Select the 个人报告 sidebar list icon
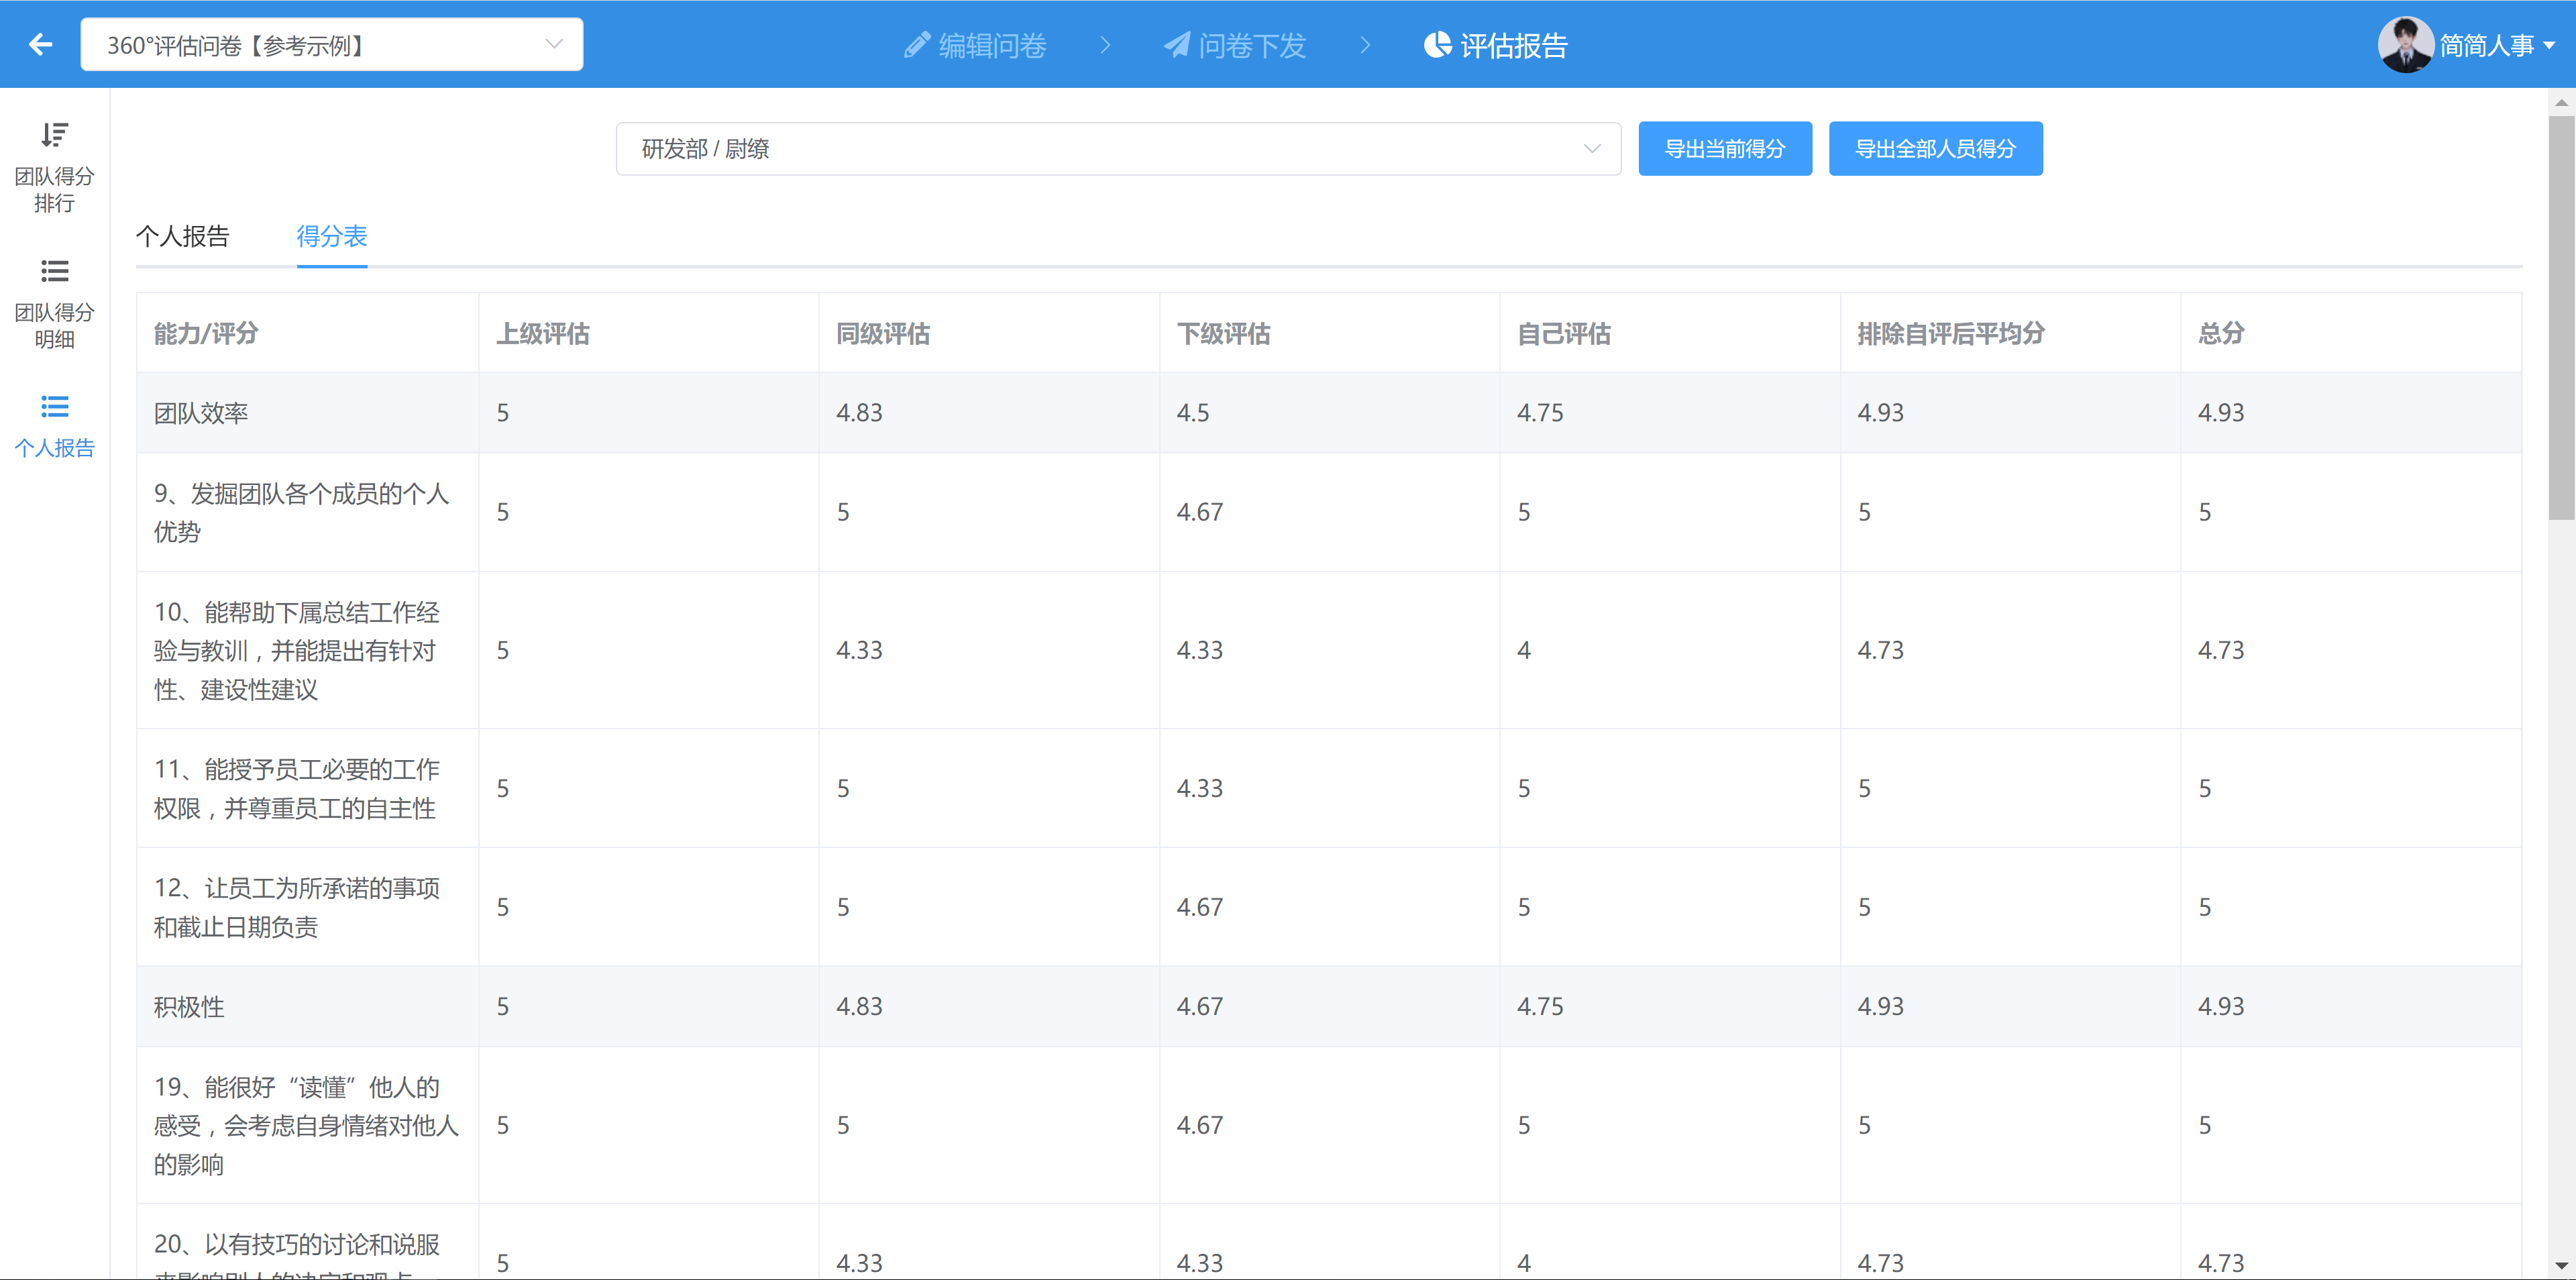This screenshot has width=2576, height=1280. 54,406
